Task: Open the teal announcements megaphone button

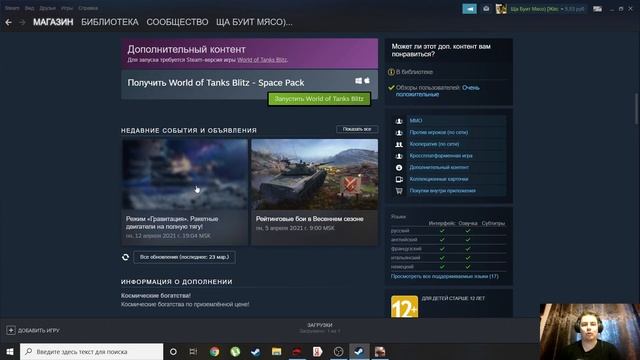Action: [469, 9]
